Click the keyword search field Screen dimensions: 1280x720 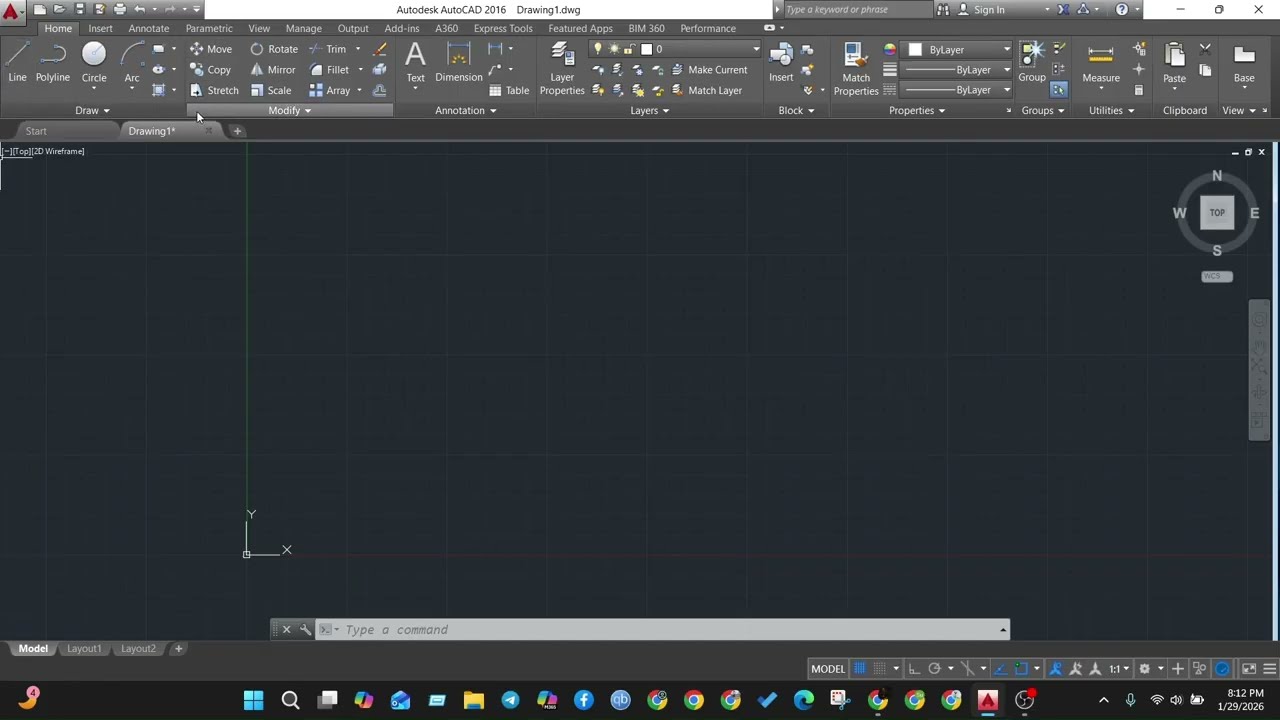tap(858, 9)
